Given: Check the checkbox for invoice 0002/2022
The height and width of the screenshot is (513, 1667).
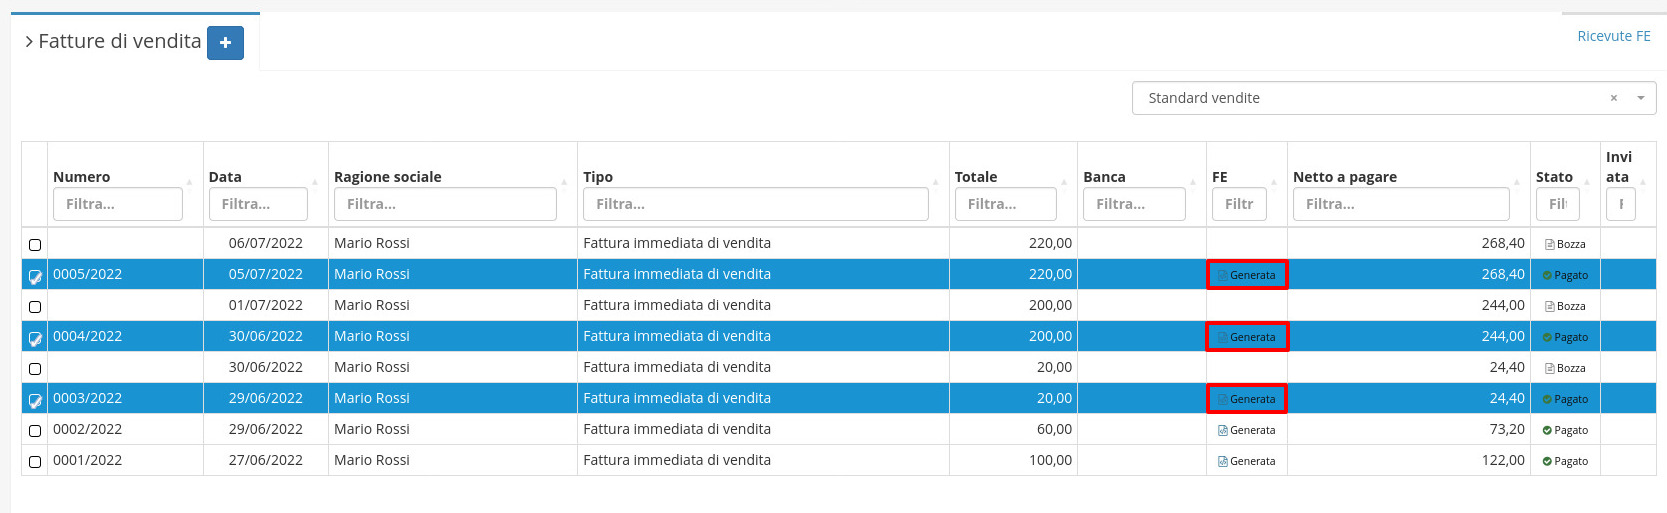Looking at the screenshot, I should coord(35,431).
